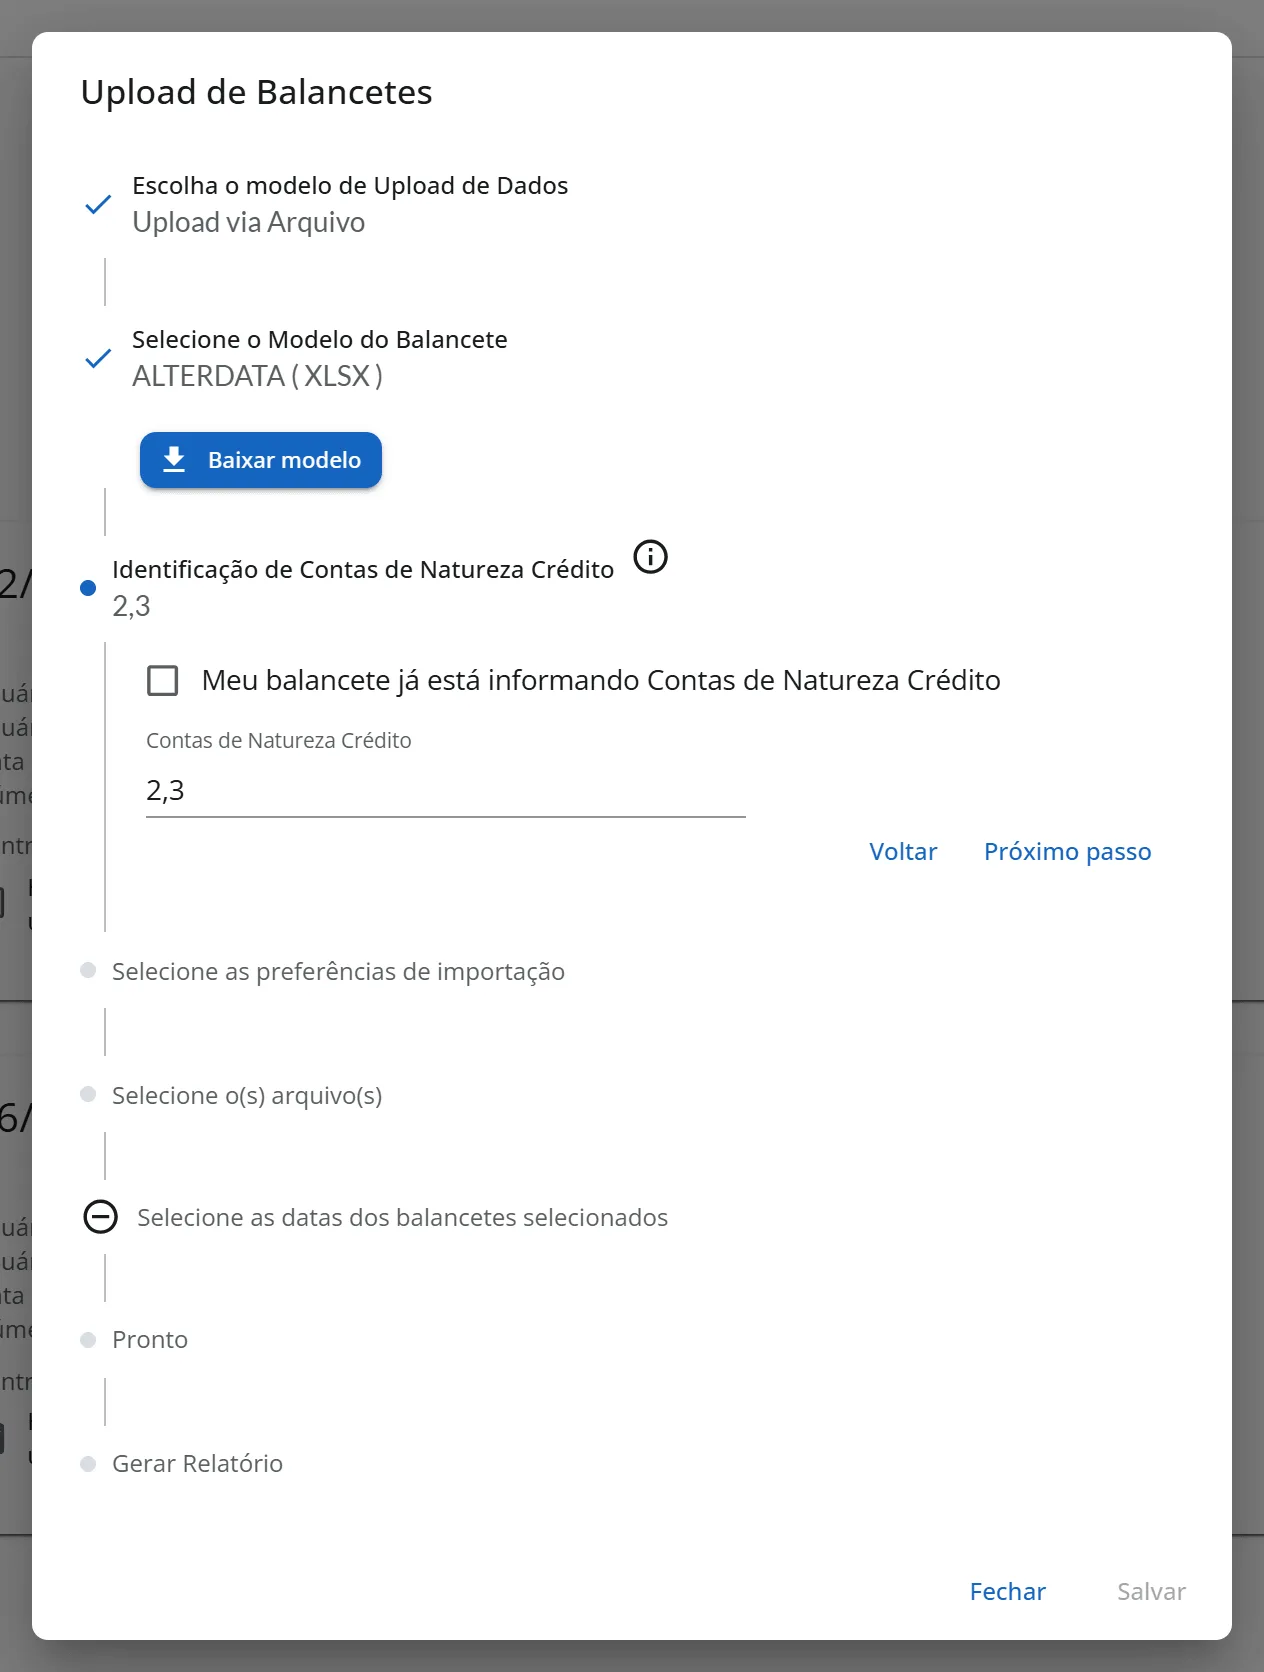The width and height of the screenshot is (1264, 1672).
Task: Select the 'Pronto' step
Action: [x=150, y=1340]
